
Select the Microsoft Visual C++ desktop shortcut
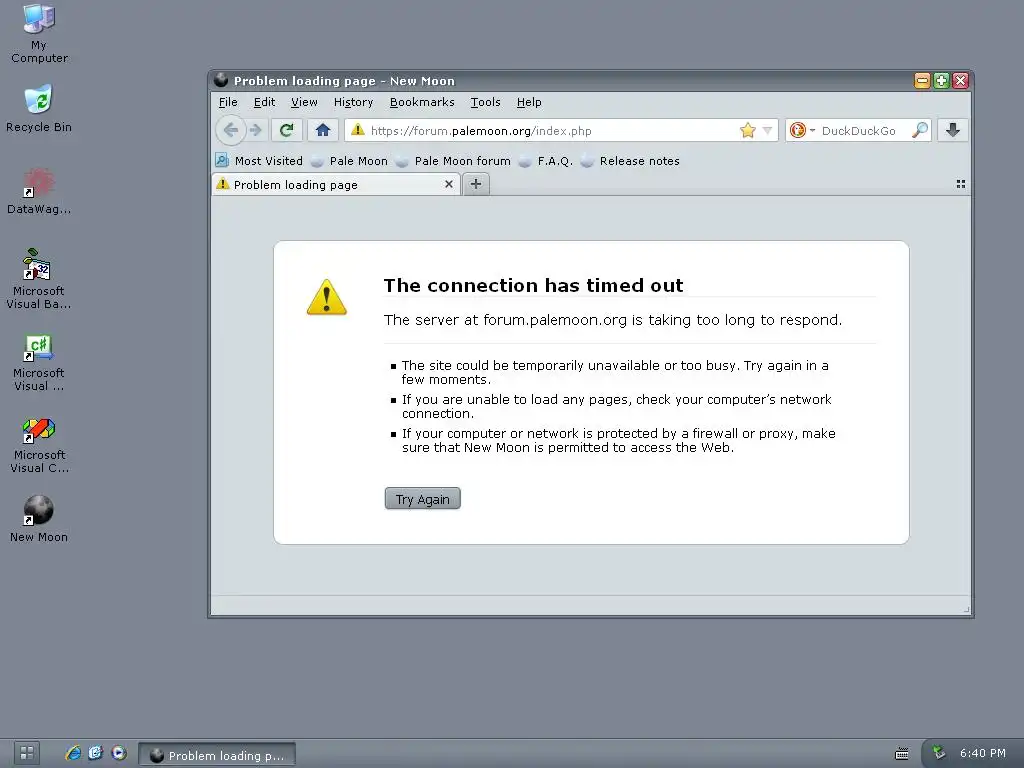[x=39, y=445]
